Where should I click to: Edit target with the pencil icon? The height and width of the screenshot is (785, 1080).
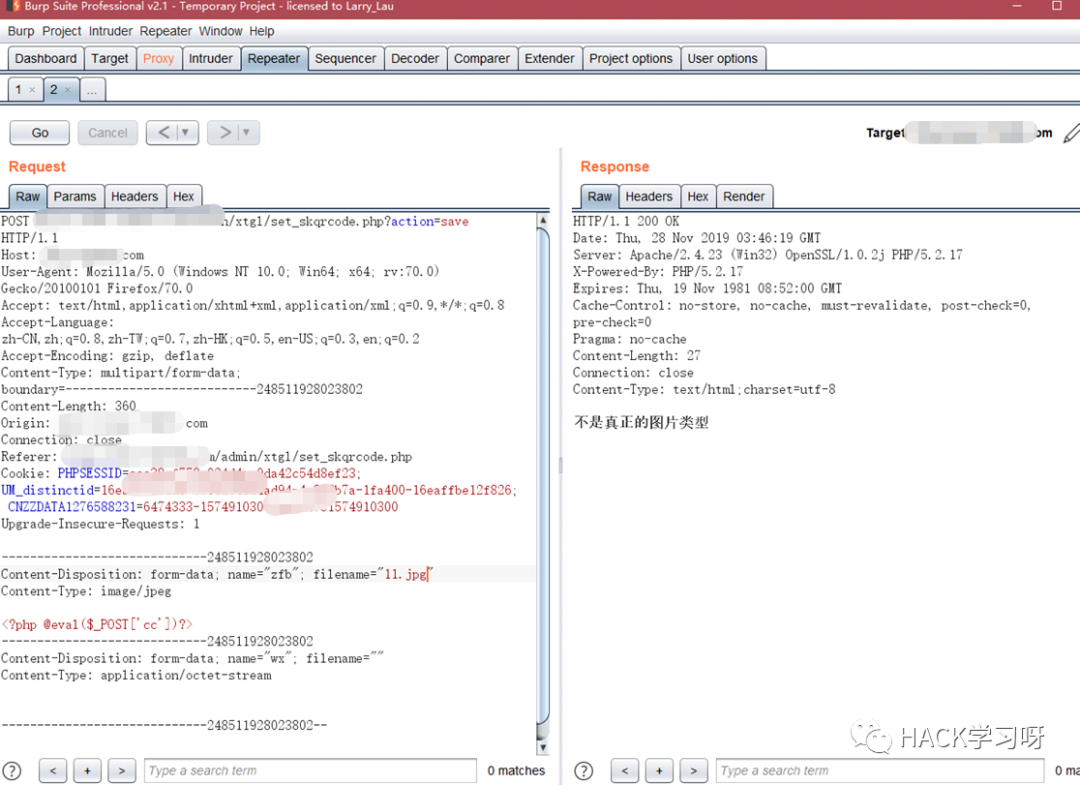[x=1071, y=133]
